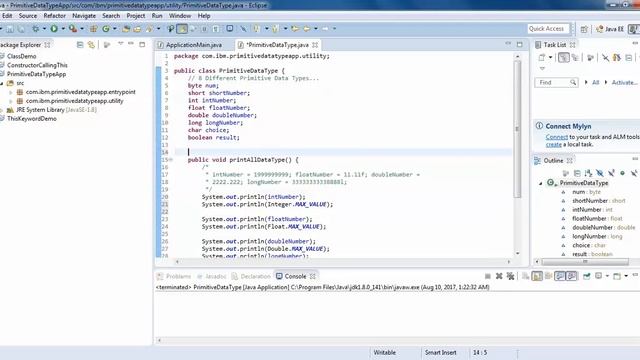Click the Remove All Terminated Launches icon

click(510, 276)
